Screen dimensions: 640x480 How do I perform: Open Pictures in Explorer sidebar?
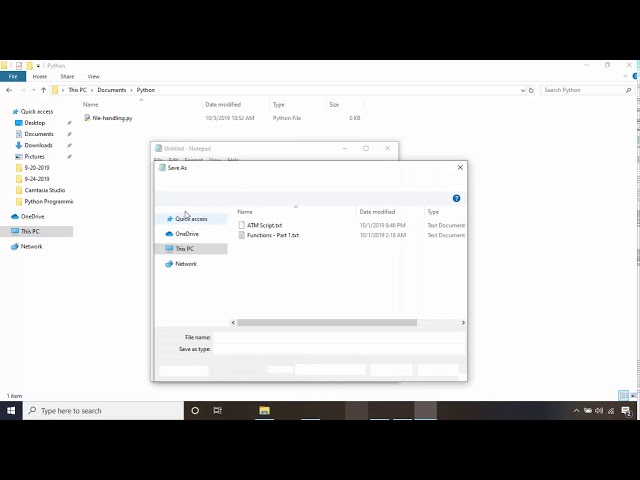click(x=34, y=156)
